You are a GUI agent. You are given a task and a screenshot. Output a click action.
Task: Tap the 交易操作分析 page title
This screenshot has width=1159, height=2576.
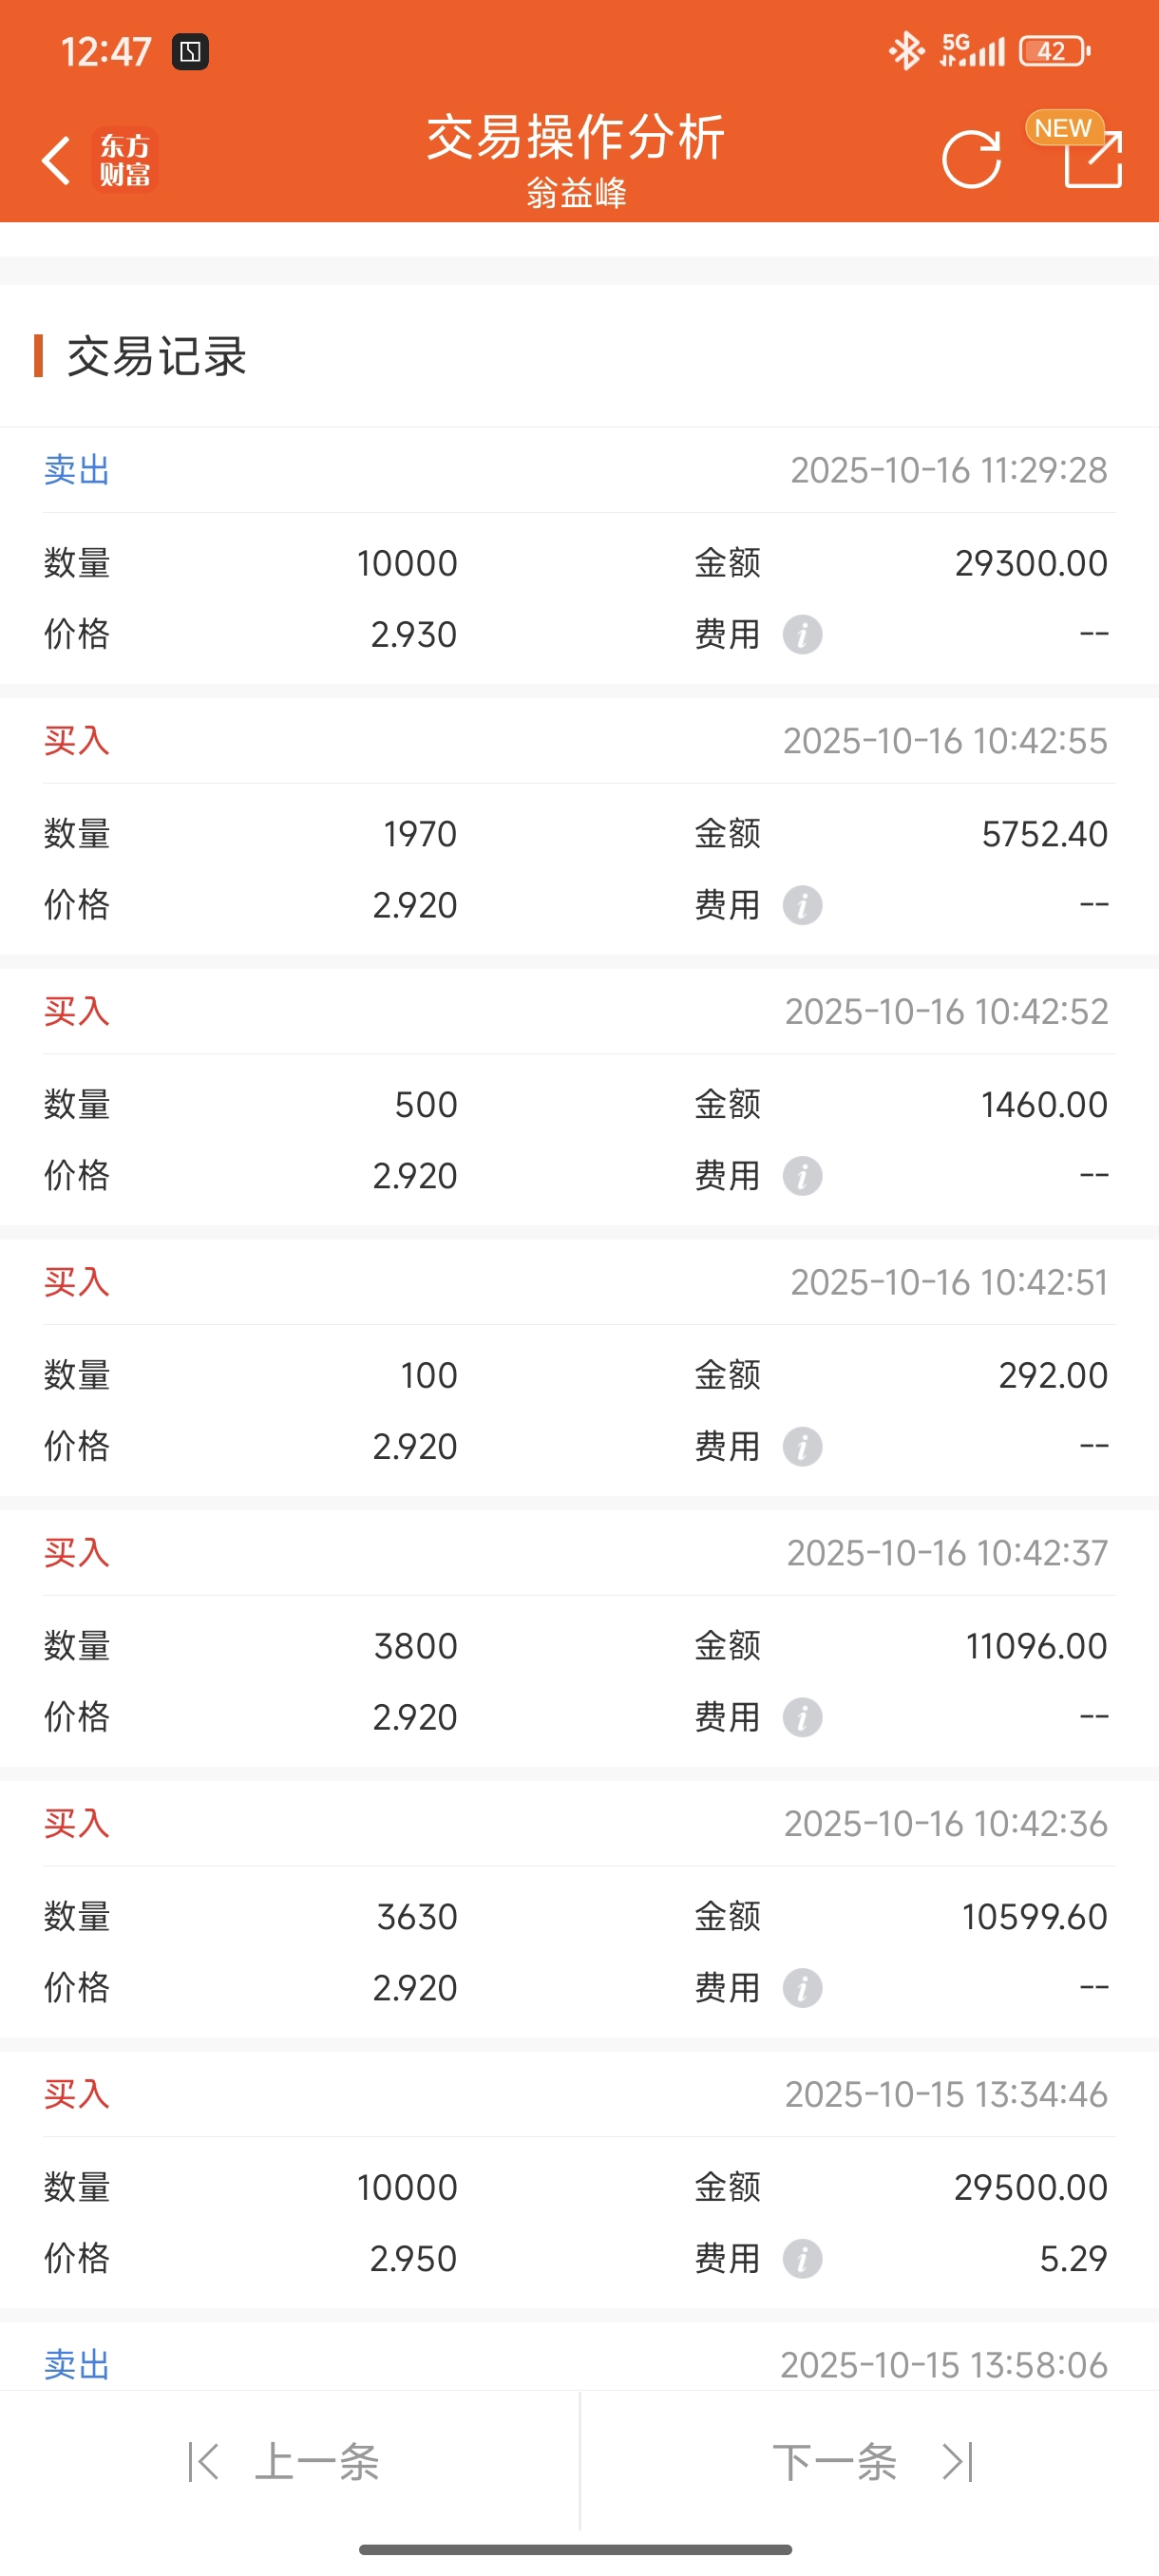pos(576,137)
